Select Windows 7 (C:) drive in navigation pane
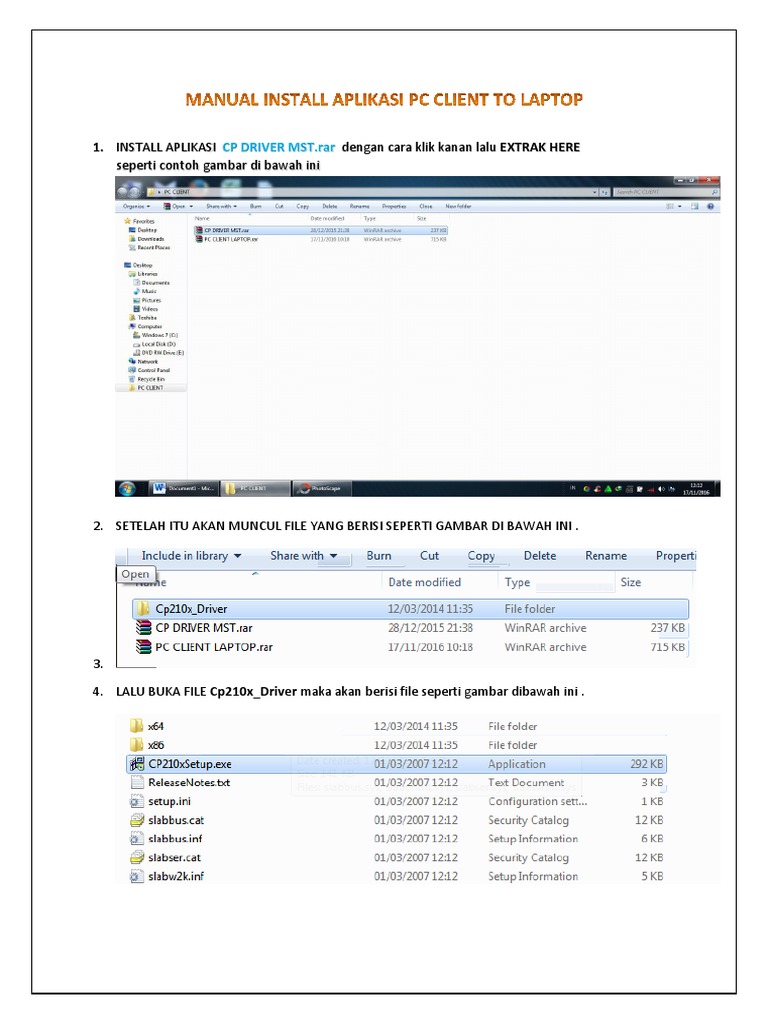The image size is (768, 1024). [155, 335]
